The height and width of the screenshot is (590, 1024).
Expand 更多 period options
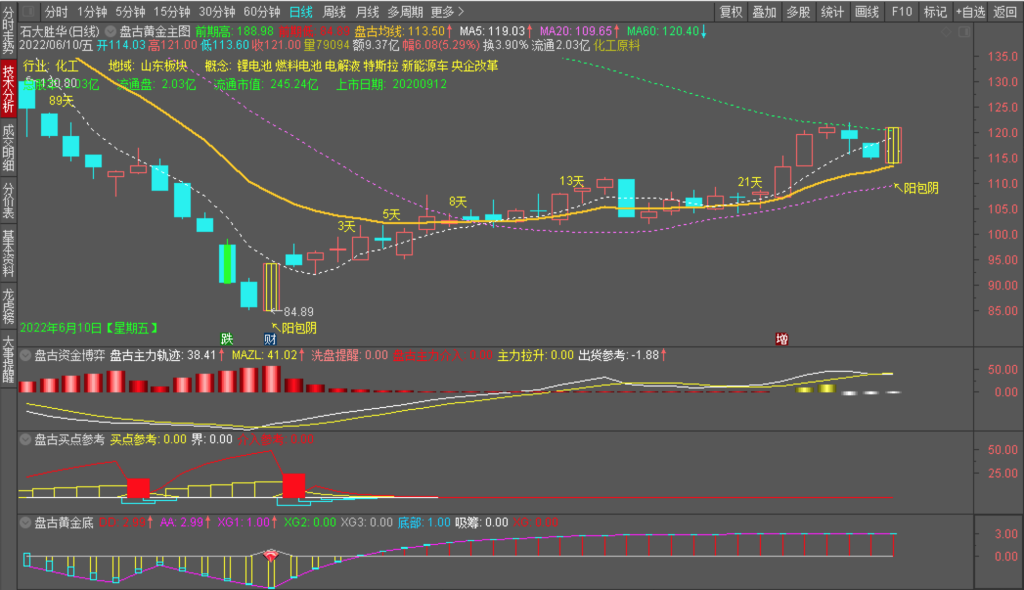(447, 12)
